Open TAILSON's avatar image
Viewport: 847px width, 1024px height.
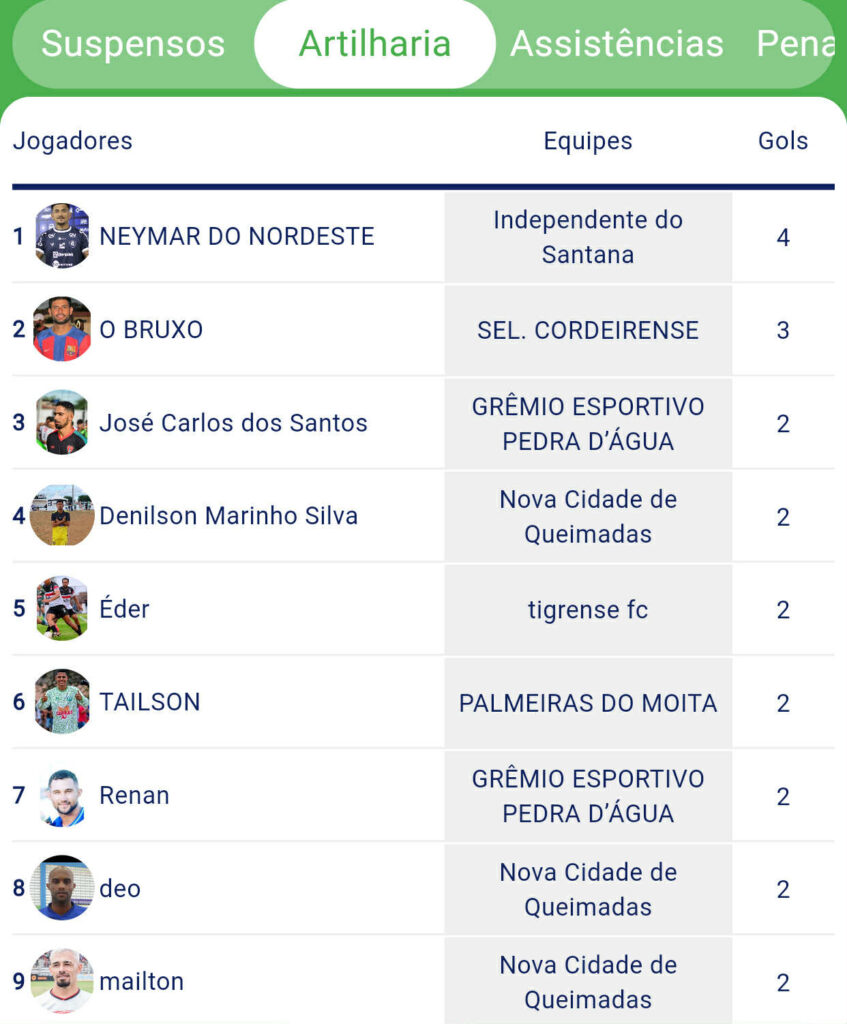(62, 701)
